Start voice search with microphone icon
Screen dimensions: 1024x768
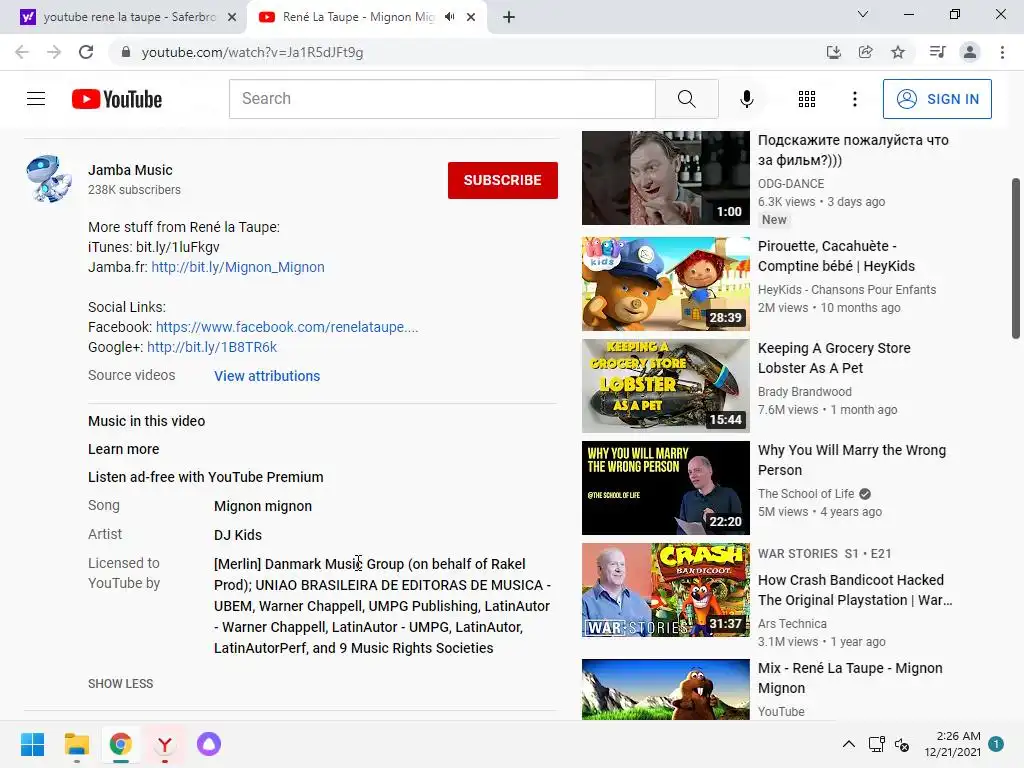pos(746,99)
